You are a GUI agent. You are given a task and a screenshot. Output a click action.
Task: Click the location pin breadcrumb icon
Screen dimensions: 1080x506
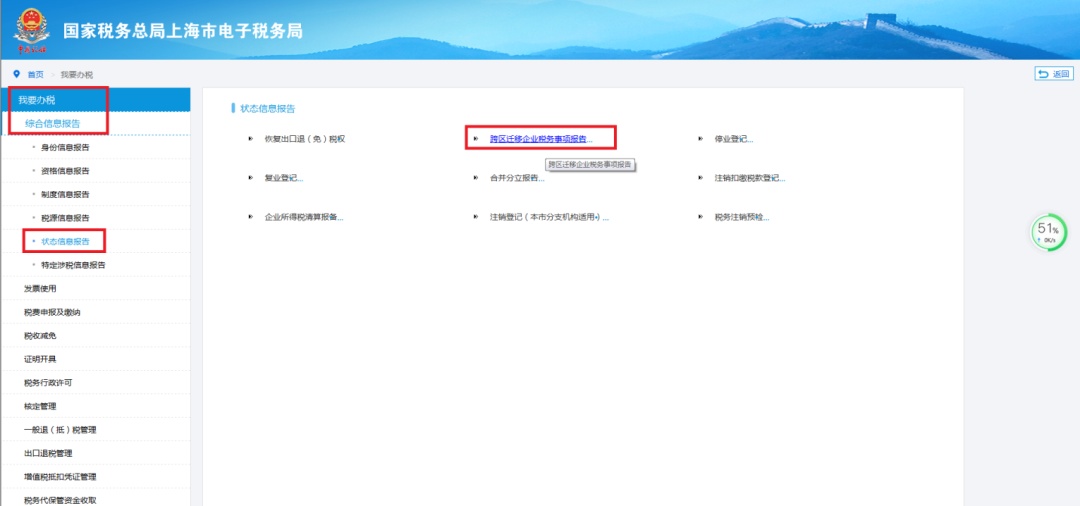pyautogui.click(x=17, y=74)
